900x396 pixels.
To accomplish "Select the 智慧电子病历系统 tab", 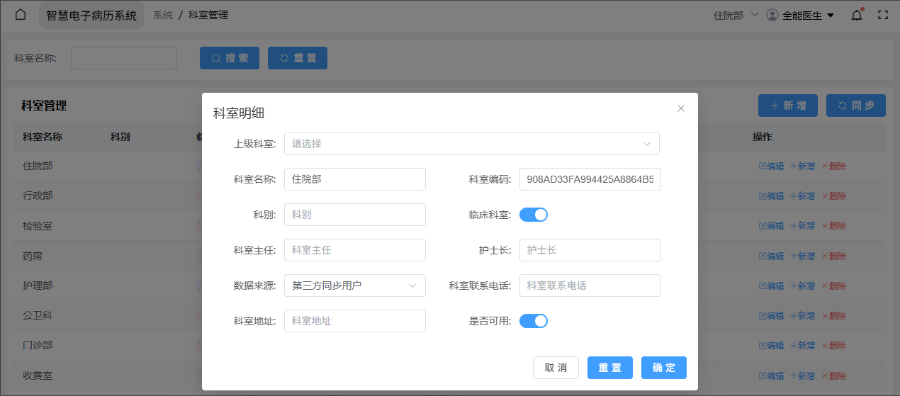I will click(91, 15).
